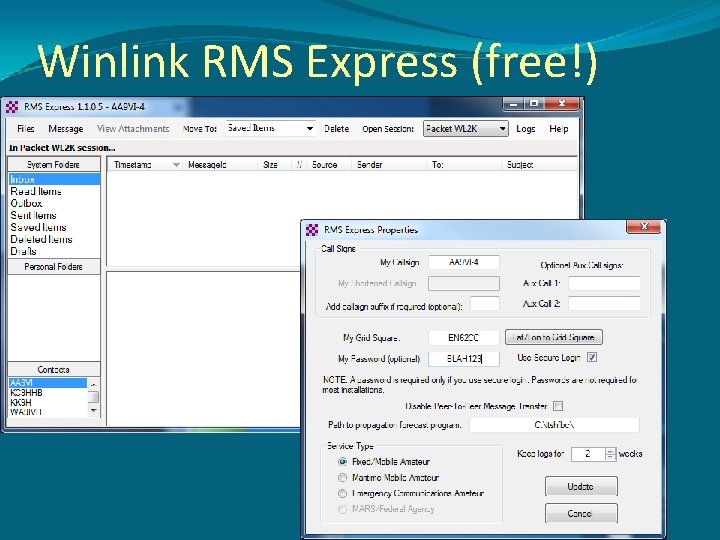Image resolution: width=720 pixels, height=540 pixels.
Task: Open the Help menu
Action: (x=558, y=129)
